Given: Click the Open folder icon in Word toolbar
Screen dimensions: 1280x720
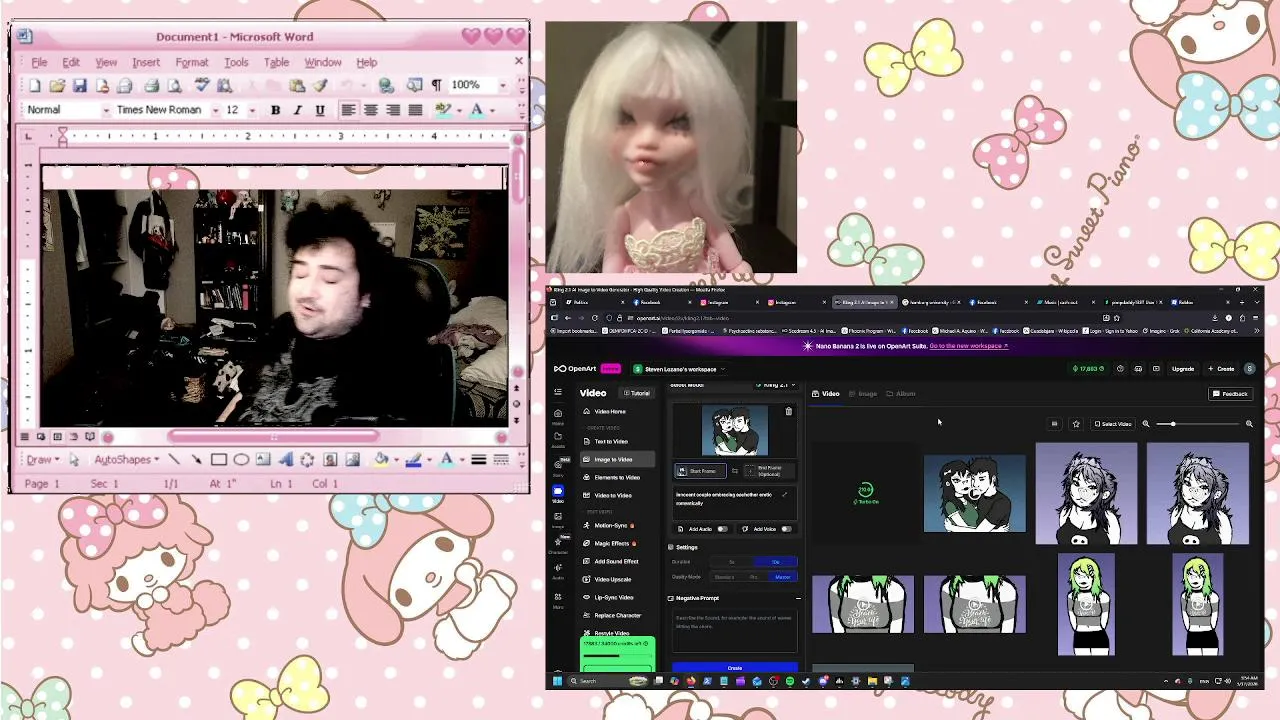Looking at the screenshot, I should tap(58, 86).
